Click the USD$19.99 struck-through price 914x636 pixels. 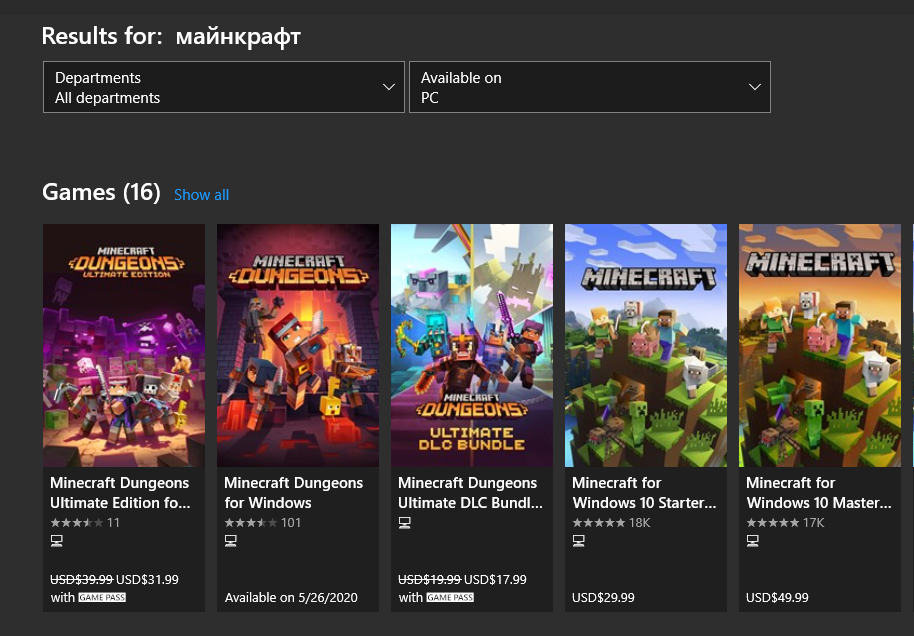coord(430,579)
